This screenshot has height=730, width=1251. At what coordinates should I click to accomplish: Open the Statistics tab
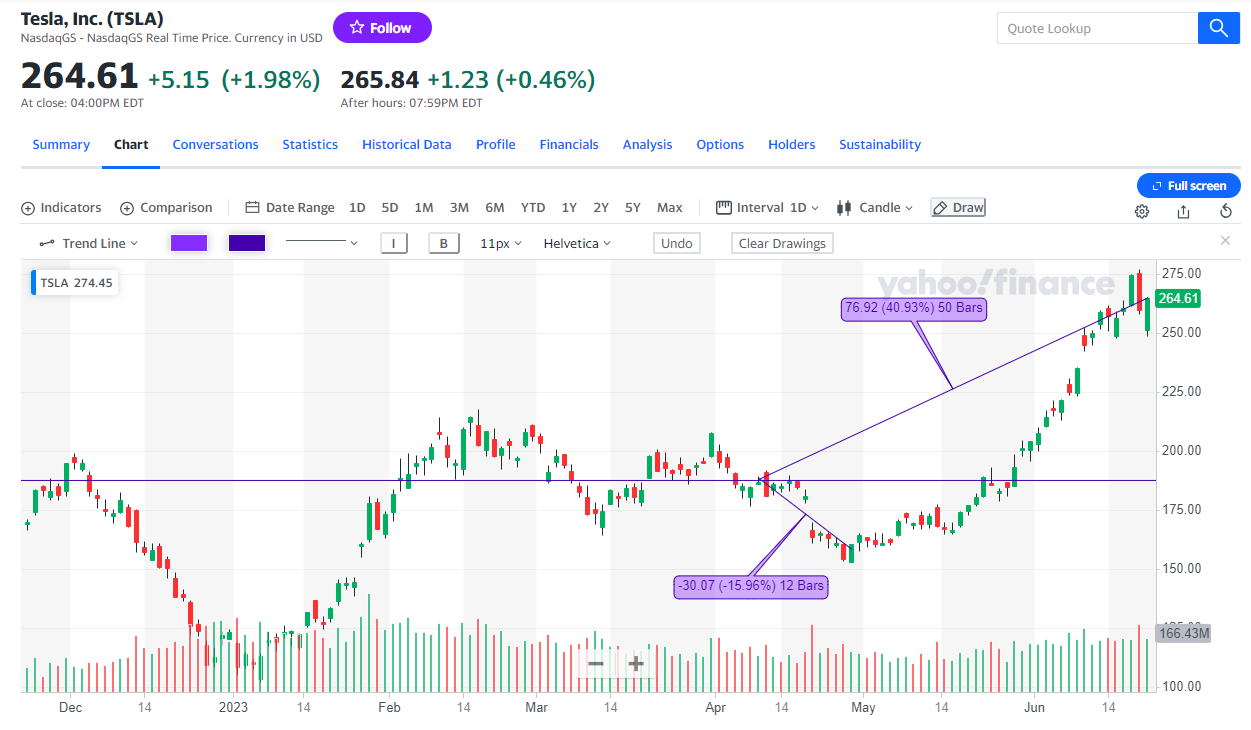pyautogui.click(x=310, y=145)
